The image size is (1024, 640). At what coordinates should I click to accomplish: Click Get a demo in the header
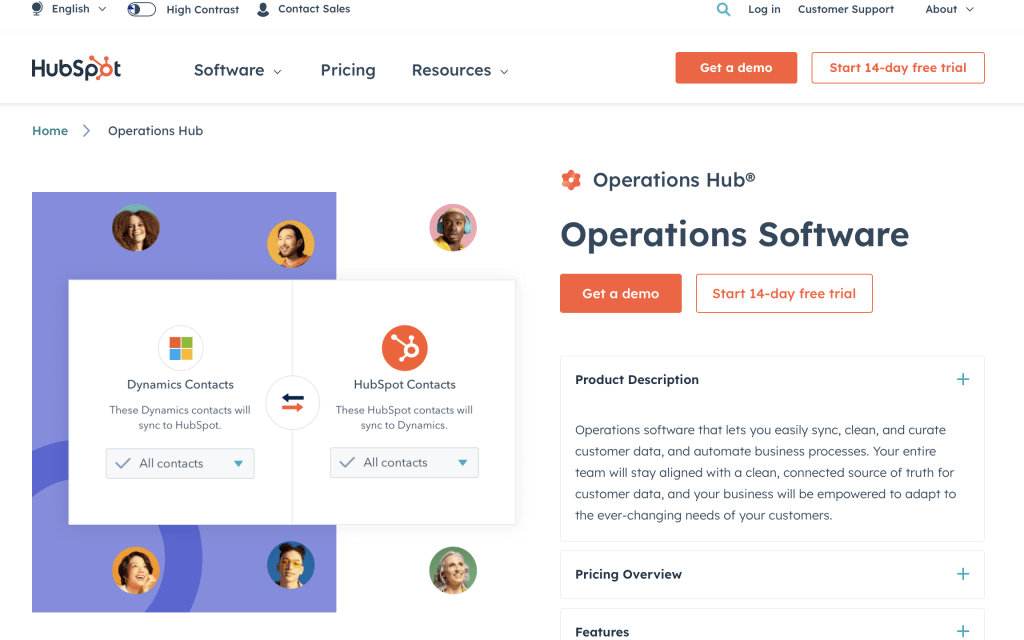736,68
